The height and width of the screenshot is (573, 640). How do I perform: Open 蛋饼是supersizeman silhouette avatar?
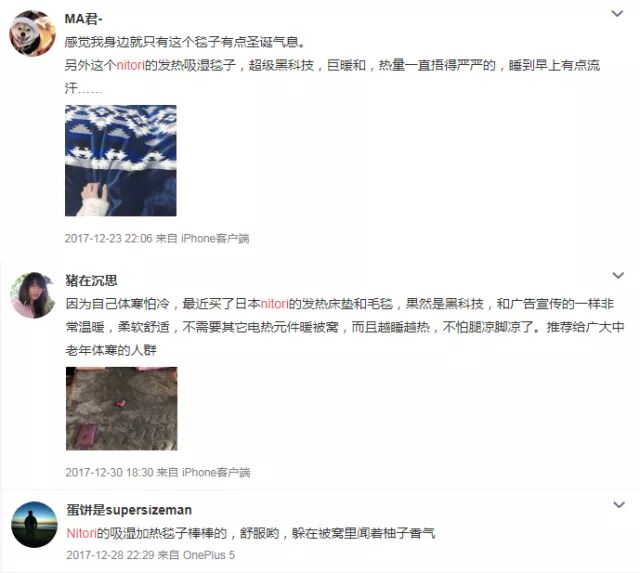[34, 524]
